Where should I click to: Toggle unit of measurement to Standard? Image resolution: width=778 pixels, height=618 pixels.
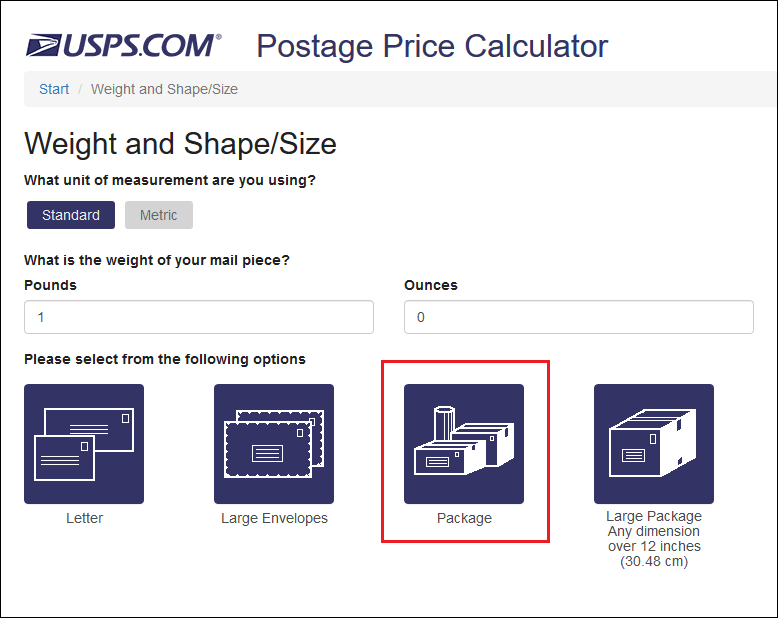[71, 215]
